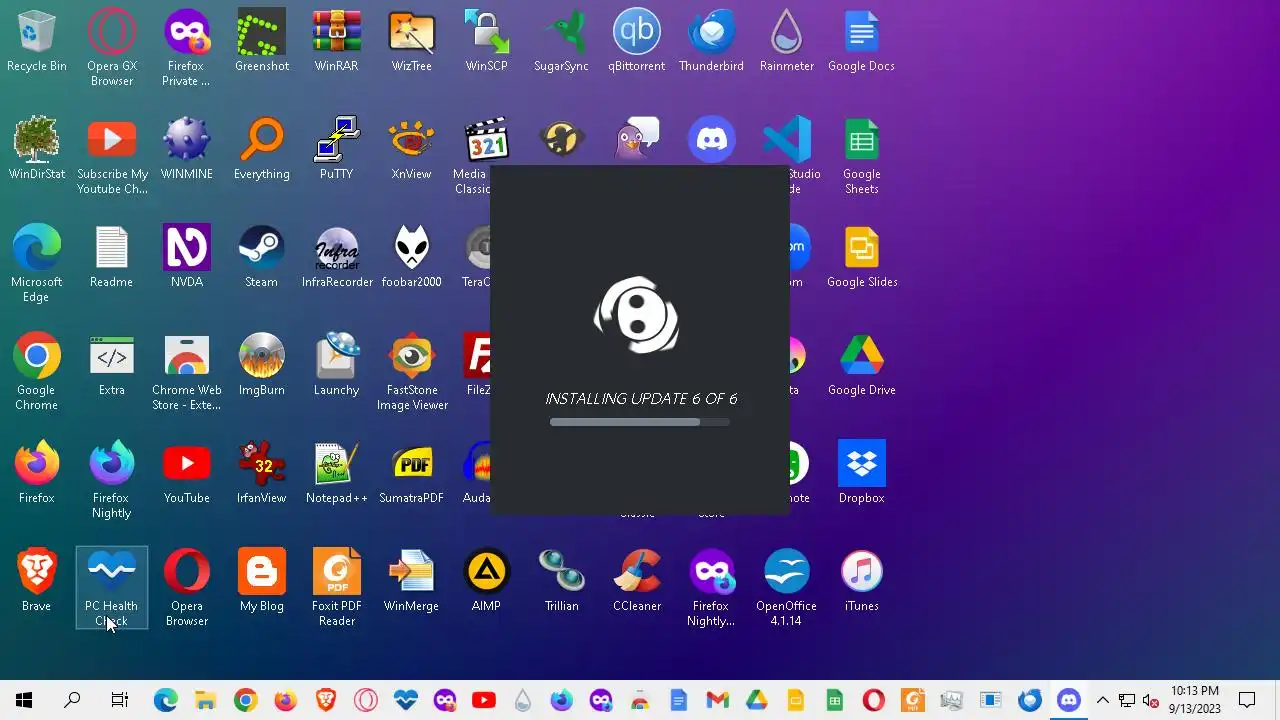The image size is (1280, 720).
Task: Select the Everything search desktop shortcut
Action: pos(261,150)
